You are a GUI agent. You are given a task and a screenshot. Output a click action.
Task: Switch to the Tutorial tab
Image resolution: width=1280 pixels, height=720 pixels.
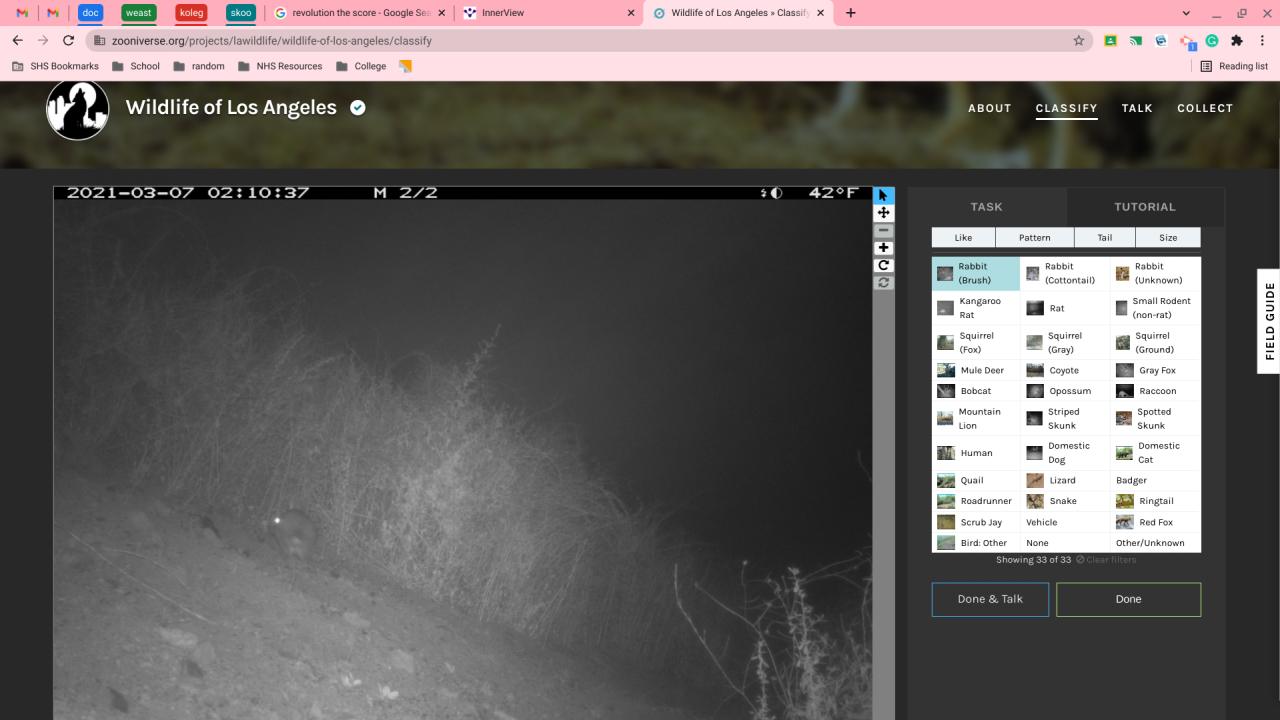pyautogui.click(x=1145, y=207)
